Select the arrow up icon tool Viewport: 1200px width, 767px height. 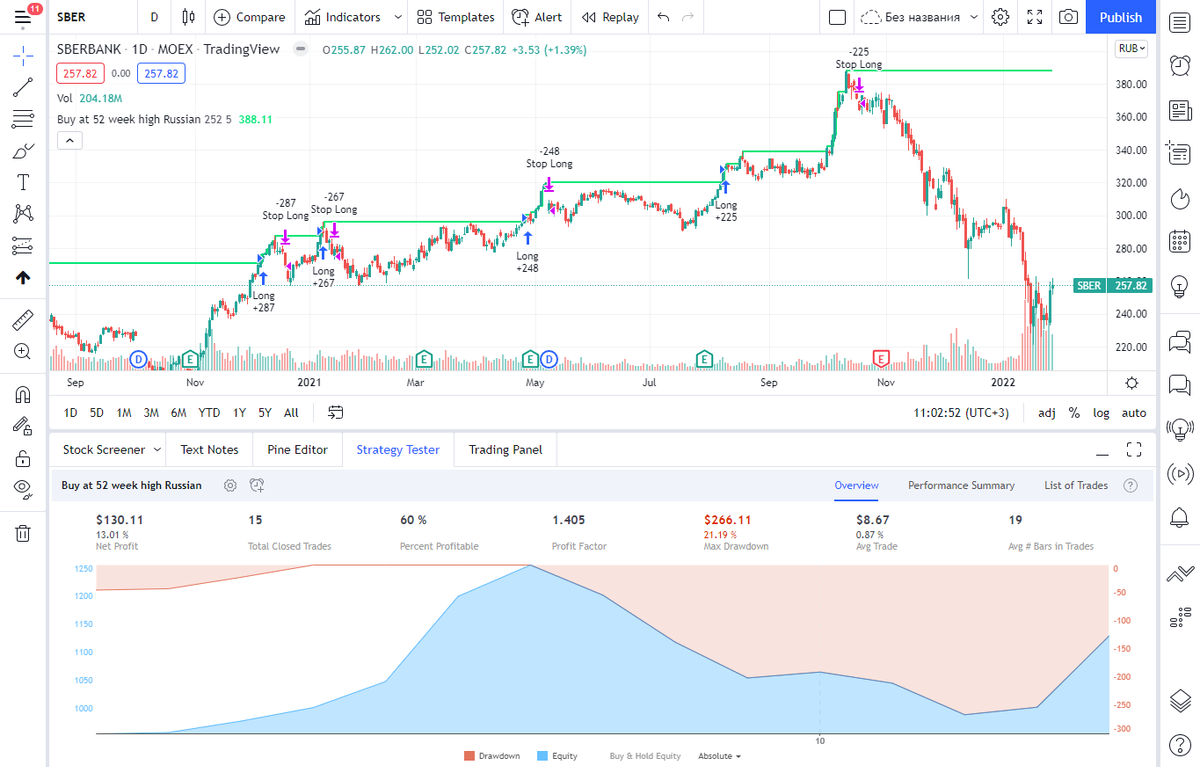[22, 278]
